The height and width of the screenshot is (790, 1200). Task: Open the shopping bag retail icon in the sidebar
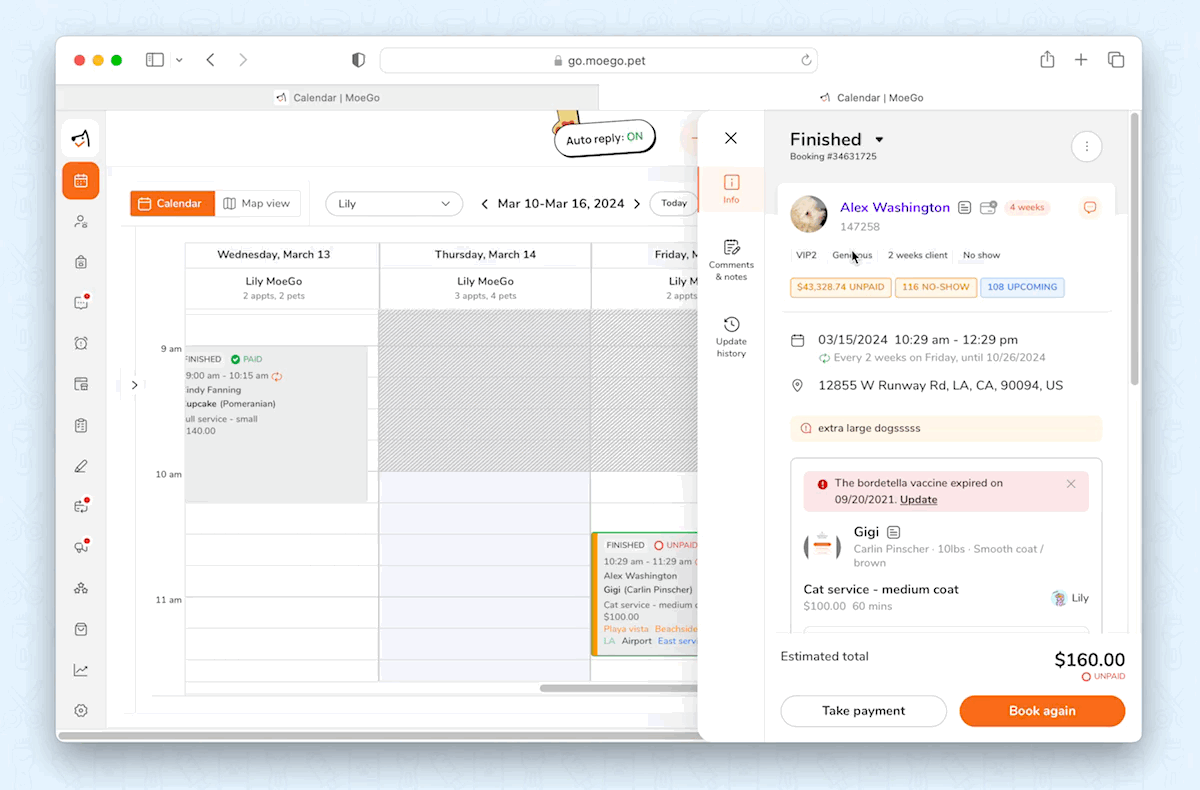(x=81, y=629)
